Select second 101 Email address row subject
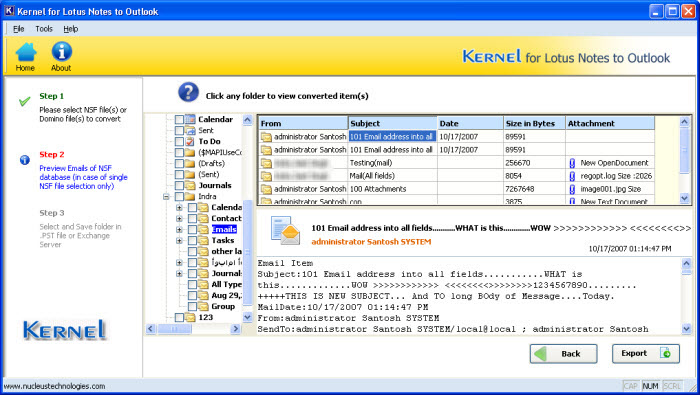Image resolution: width=700 pixels, height=395 pixels. 392,150
